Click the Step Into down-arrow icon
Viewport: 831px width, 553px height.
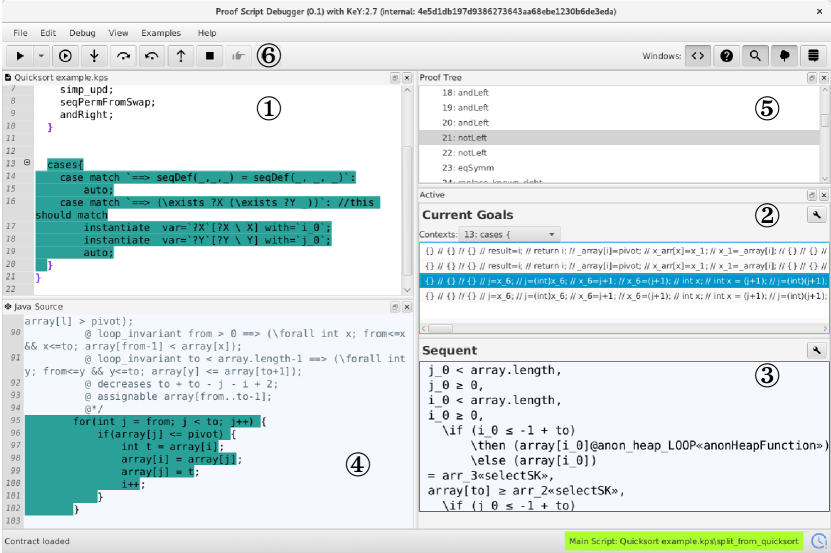(x=95, y=55)
